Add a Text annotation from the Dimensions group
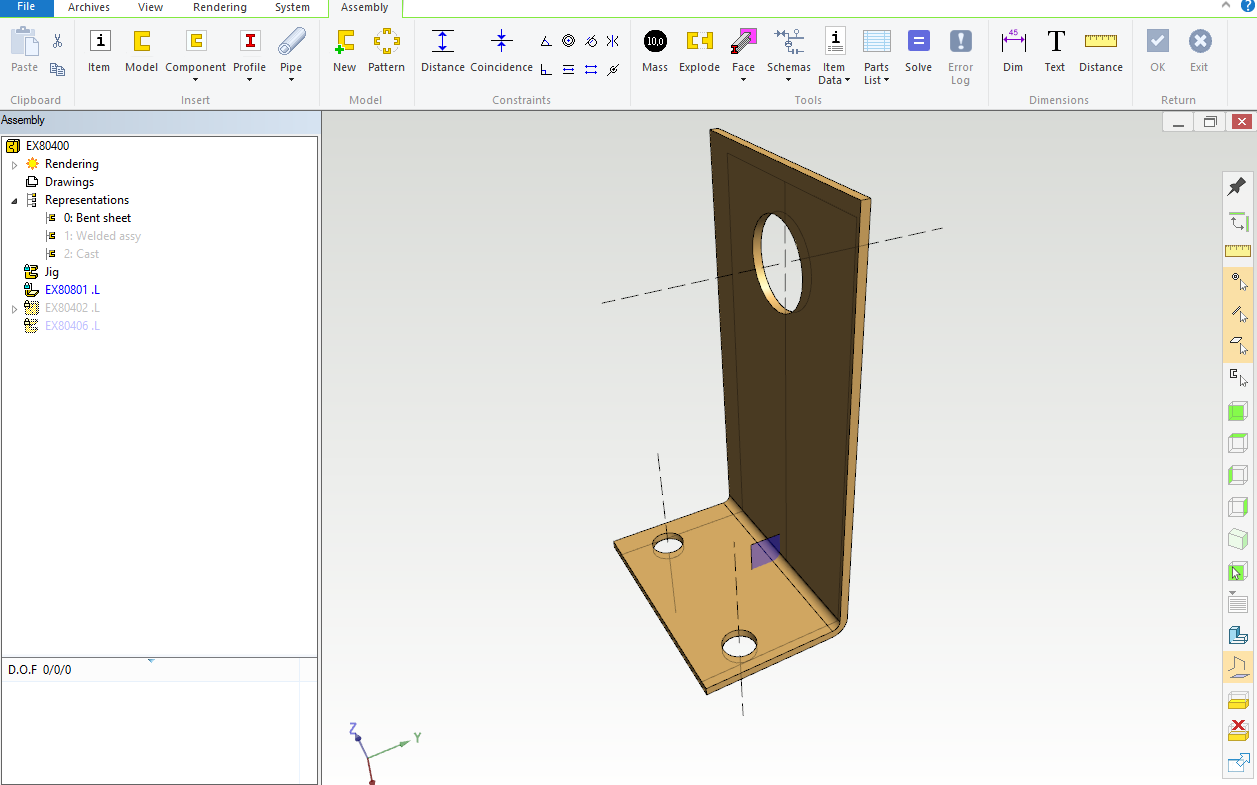This screenshot has width=1257, height=785. point(1055,50)
